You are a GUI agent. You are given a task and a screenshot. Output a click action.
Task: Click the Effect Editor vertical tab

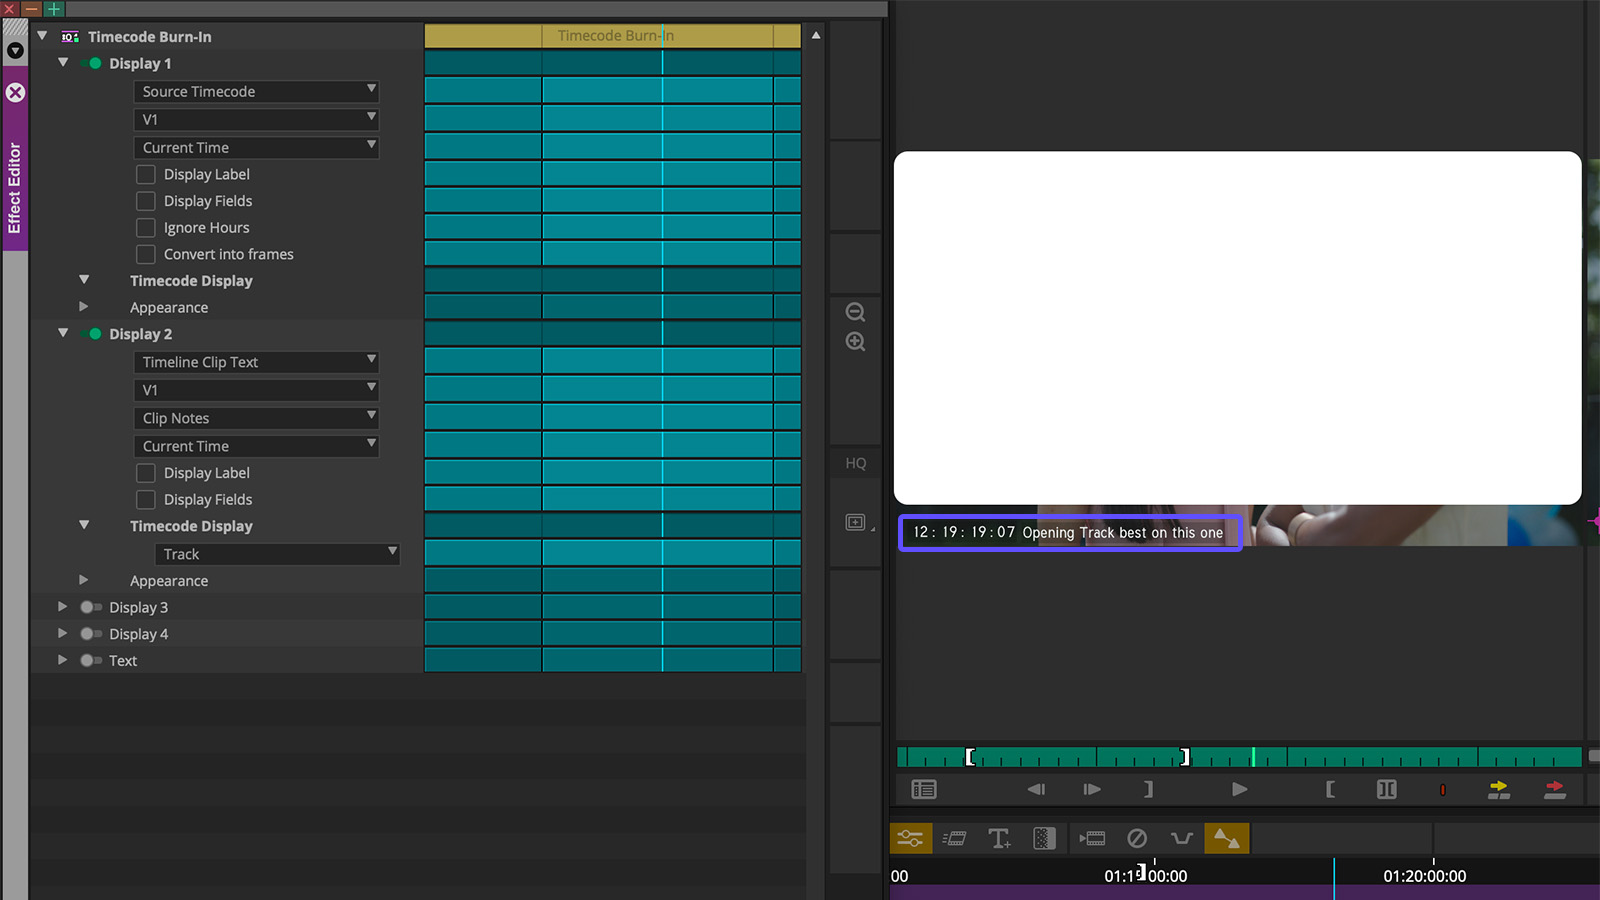[15, 187]
